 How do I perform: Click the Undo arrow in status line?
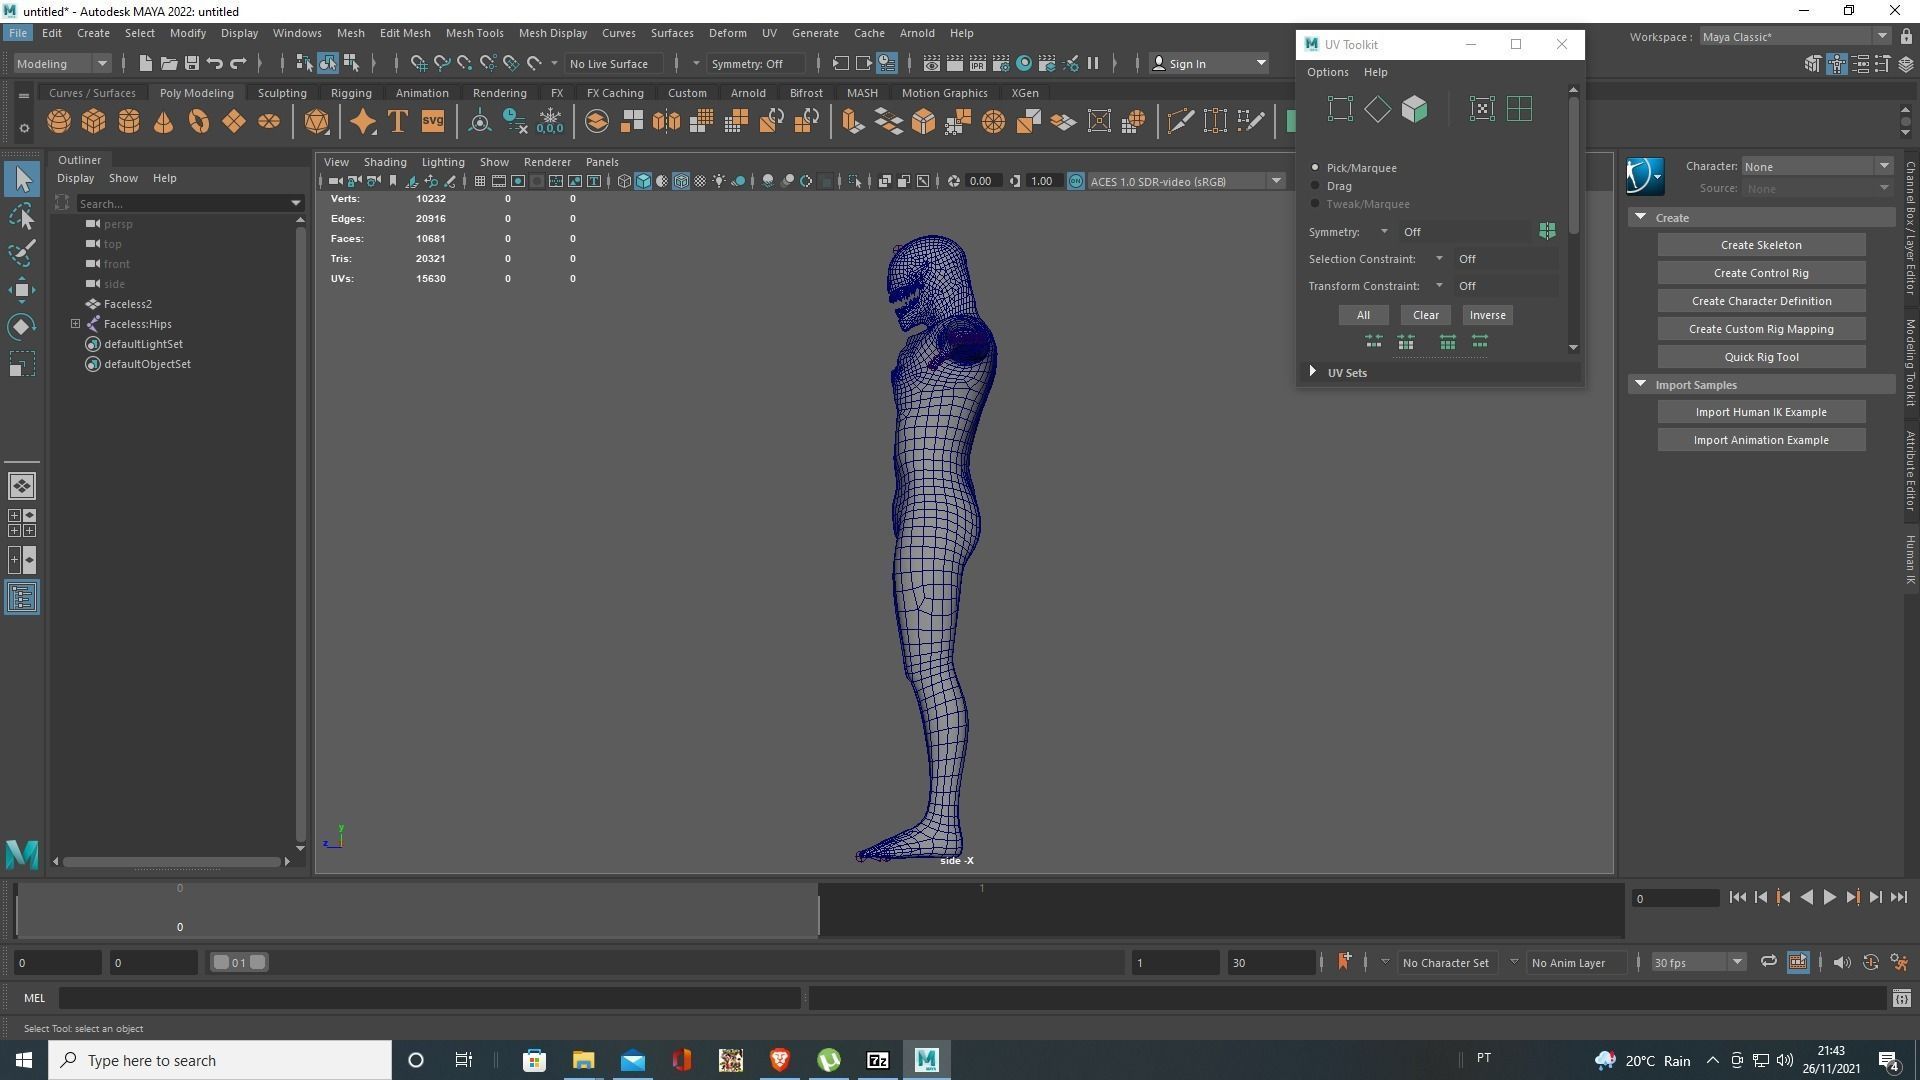215,63
